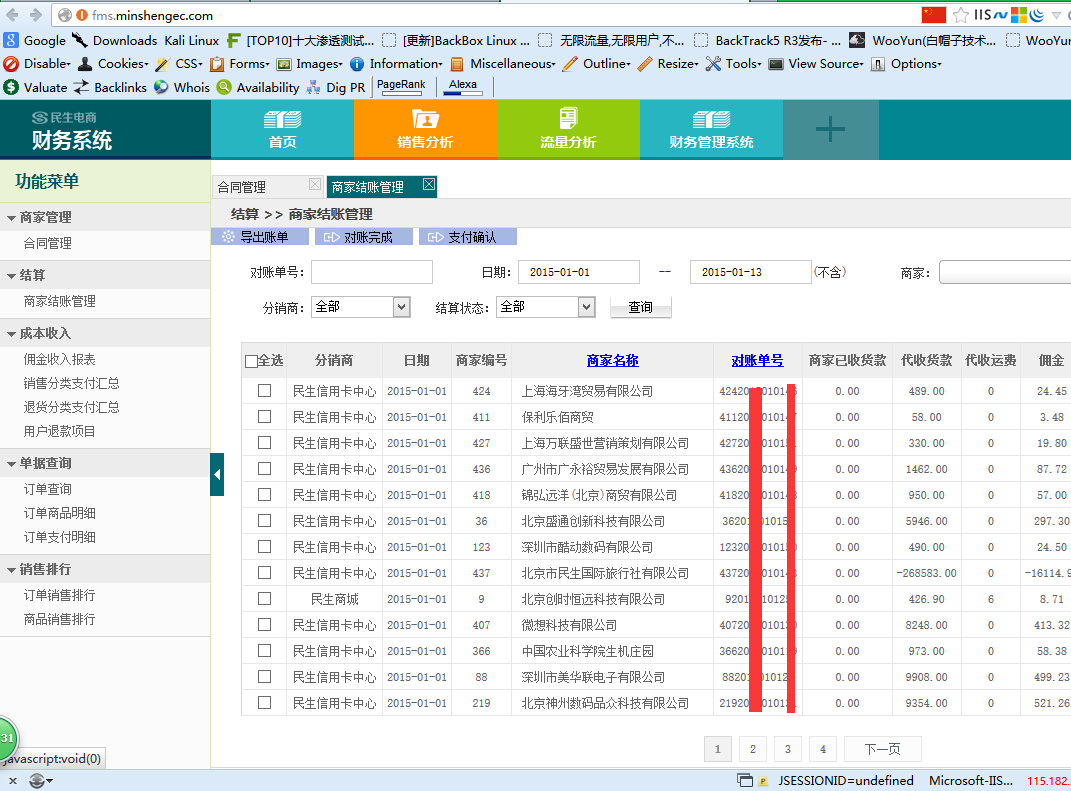Image resolution: width=1071 pixels, height=791 pixels.
Task: Open the Tools toolbar menu
Action: click(734, 64)
